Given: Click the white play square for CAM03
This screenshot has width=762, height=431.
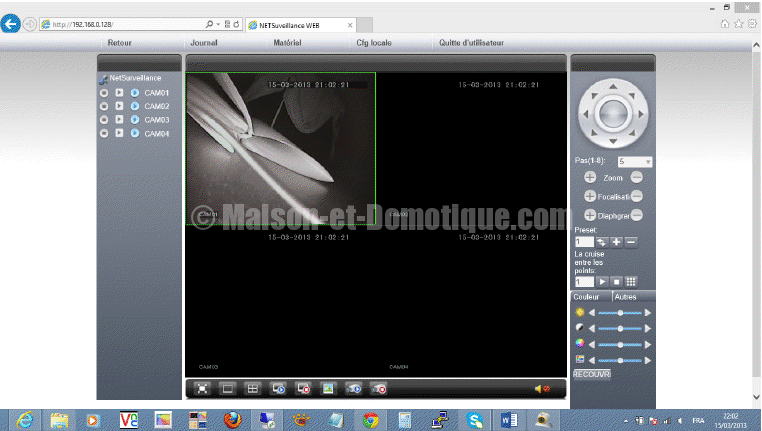Looking at the screenshot, I should (120, 120).
